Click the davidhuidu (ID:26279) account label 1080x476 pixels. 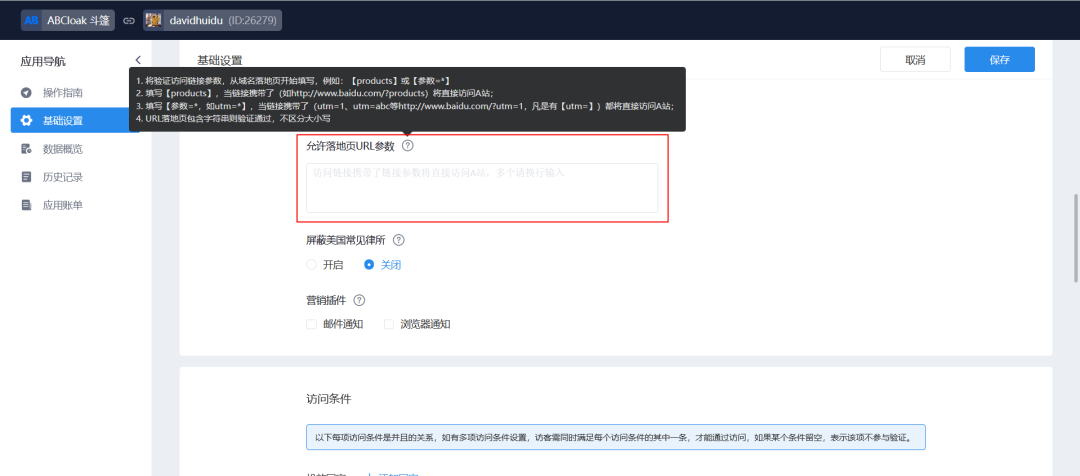pos(224,21)
